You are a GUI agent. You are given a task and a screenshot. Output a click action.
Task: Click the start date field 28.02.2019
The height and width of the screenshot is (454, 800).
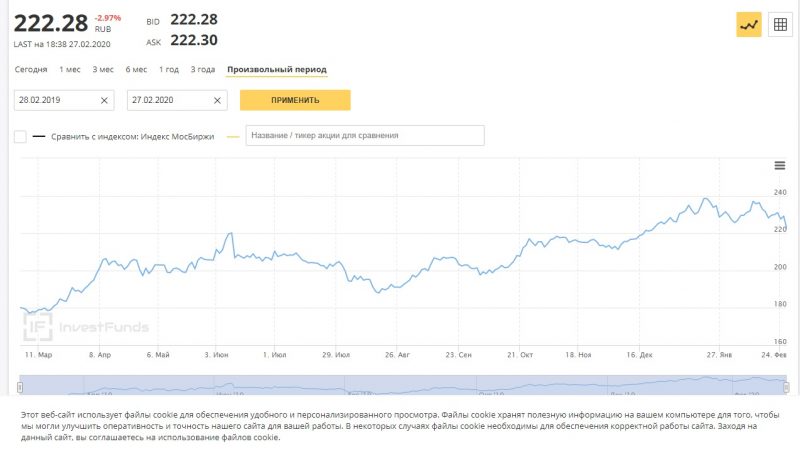click(x=55, y=100)
